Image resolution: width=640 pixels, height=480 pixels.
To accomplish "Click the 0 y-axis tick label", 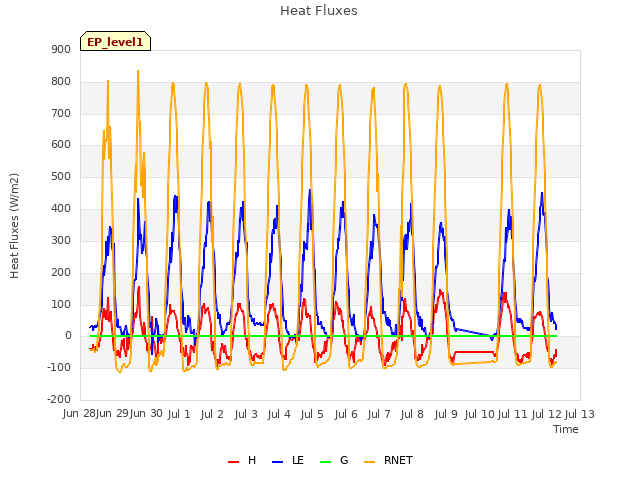I will [68, 336].
